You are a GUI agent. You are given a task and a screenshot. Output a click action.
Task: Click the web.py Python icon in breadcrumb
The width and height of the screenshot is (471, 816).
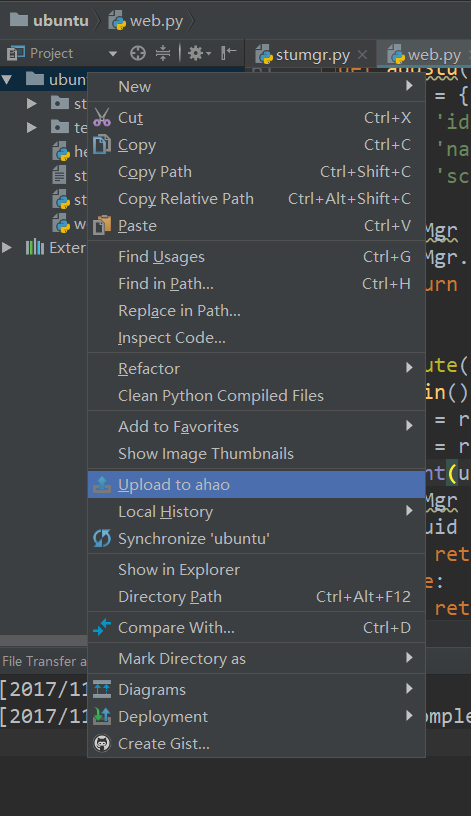pos(117,20)
